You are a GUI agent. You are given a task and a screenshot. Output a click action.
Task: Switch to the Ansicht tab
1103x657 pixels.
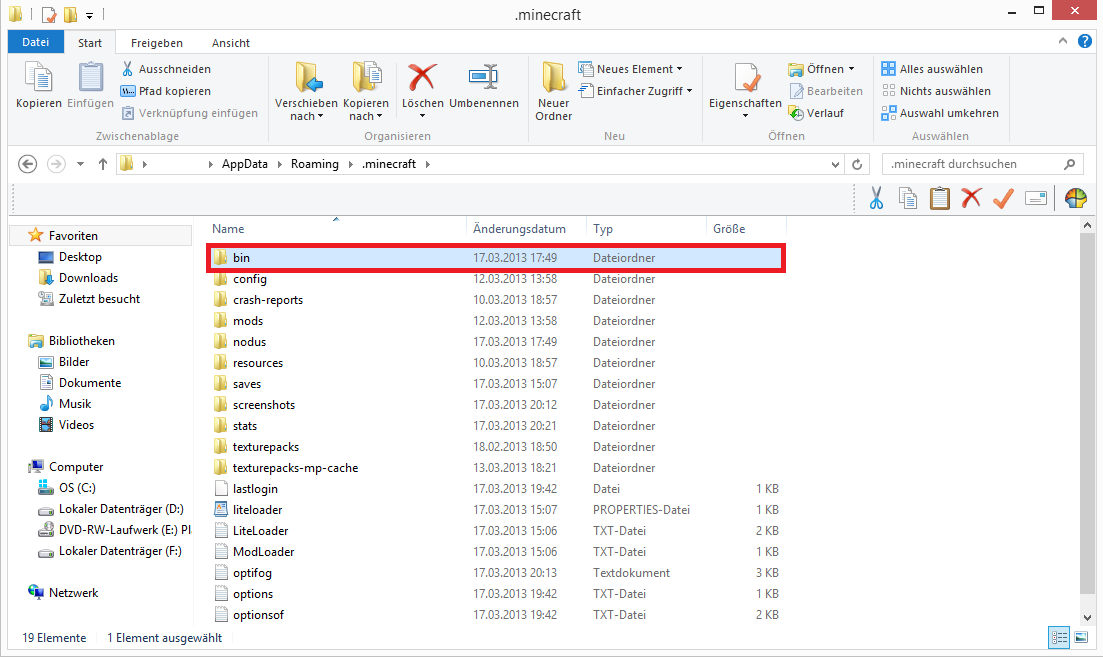(x=231, y=43)
